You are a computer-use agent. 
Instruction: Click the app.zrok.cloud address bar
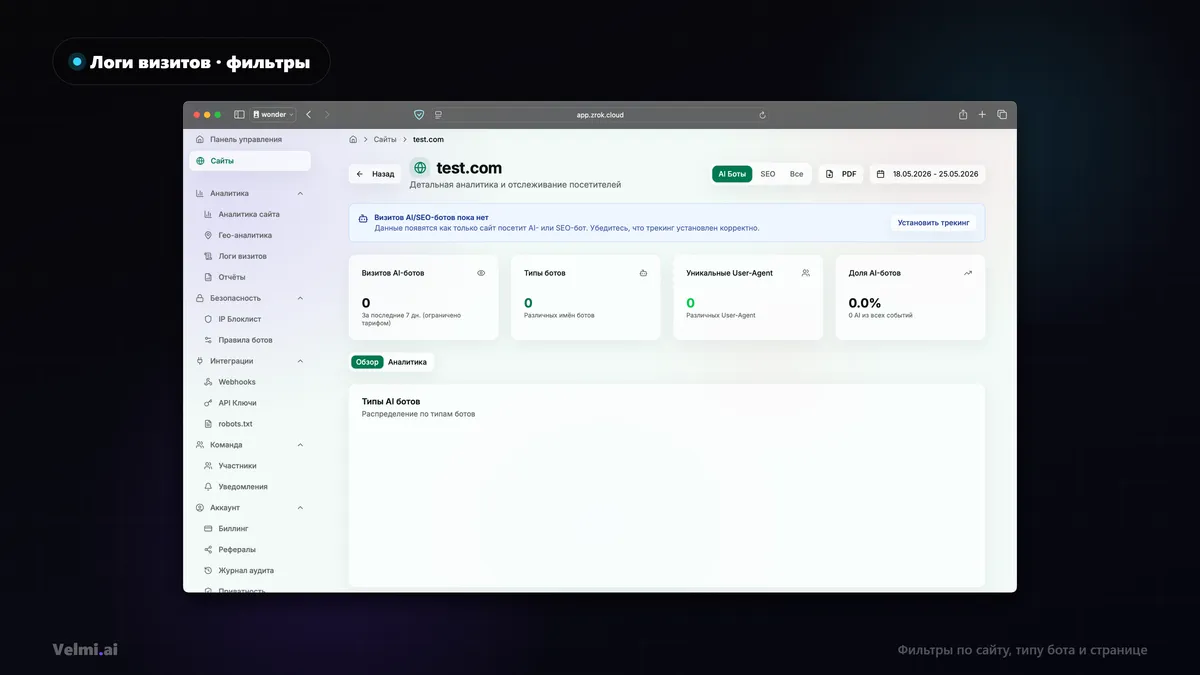[600, 115]
